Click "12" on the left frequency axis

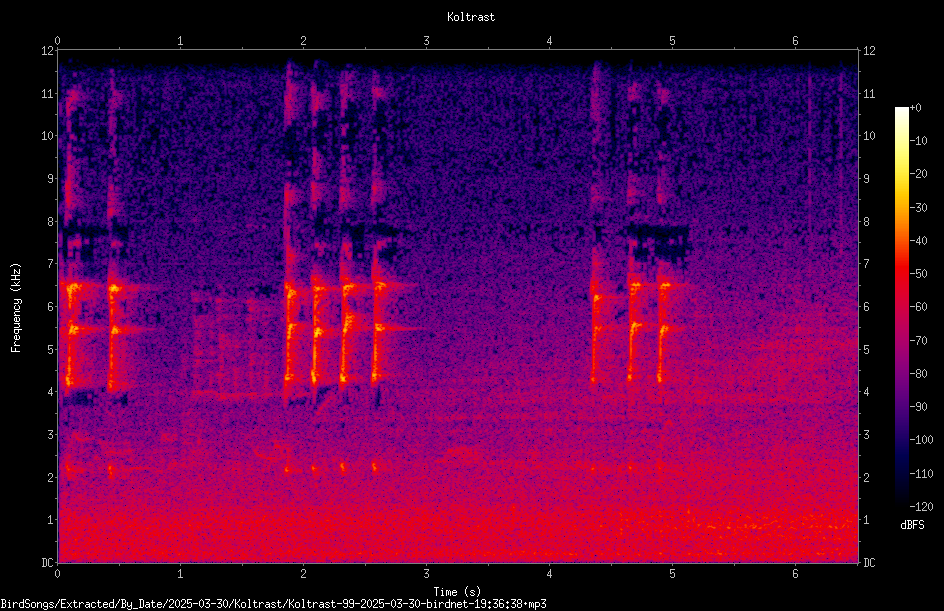tap(47, 51)
